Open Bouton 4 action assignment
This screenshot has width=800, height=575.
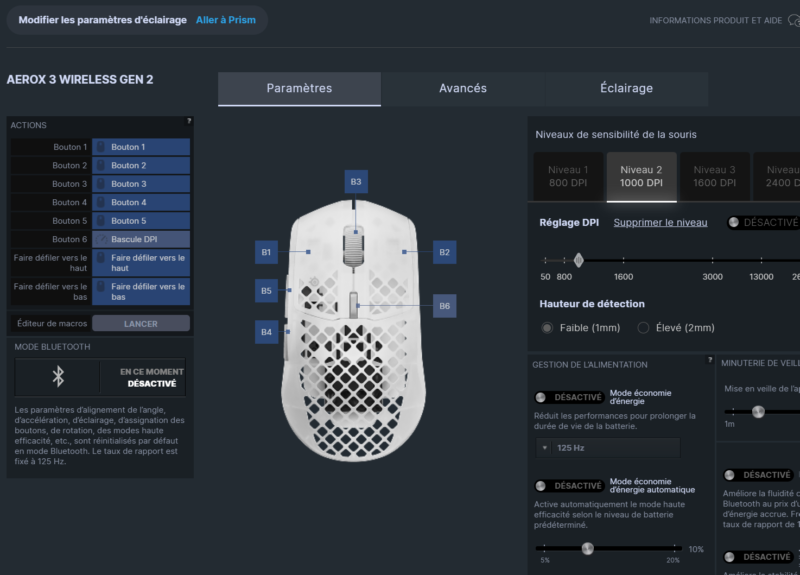point(141,202)
